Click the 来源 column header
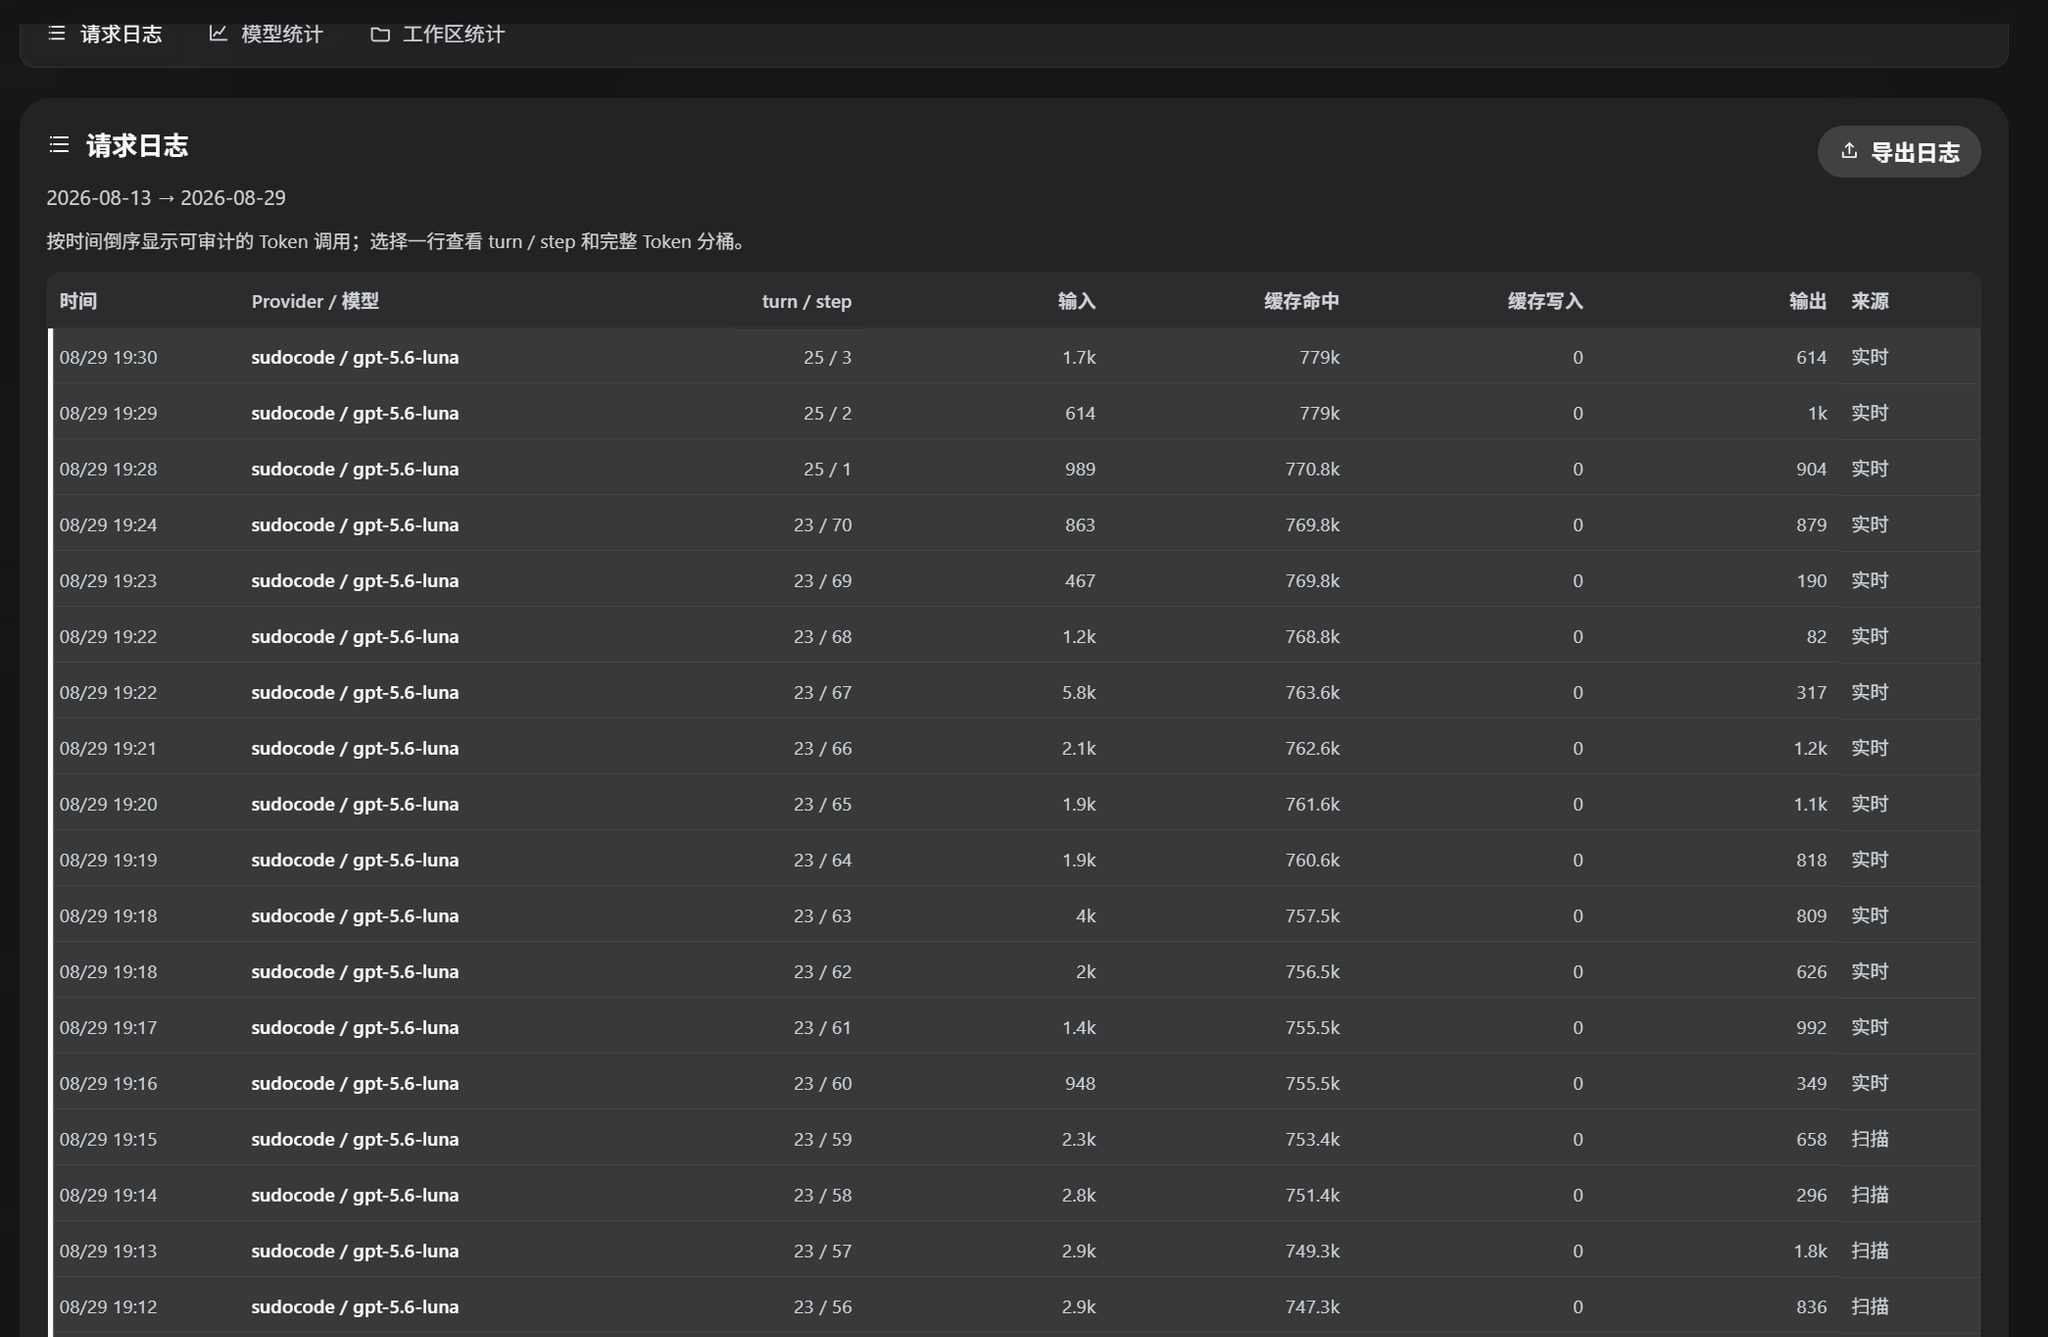This screenshot has width=2048, height=1337. coord(1869,301)
